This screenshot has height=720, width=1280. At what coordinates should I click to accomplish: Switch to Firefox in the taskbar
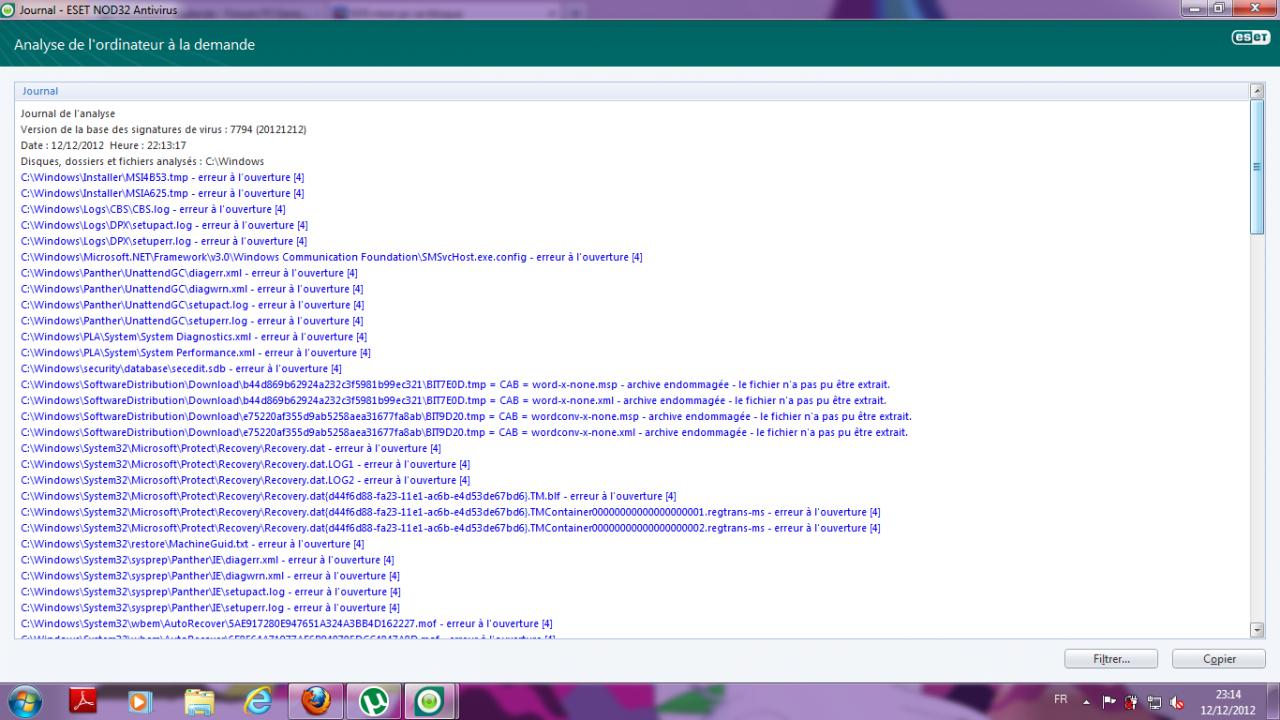[316, 702]
